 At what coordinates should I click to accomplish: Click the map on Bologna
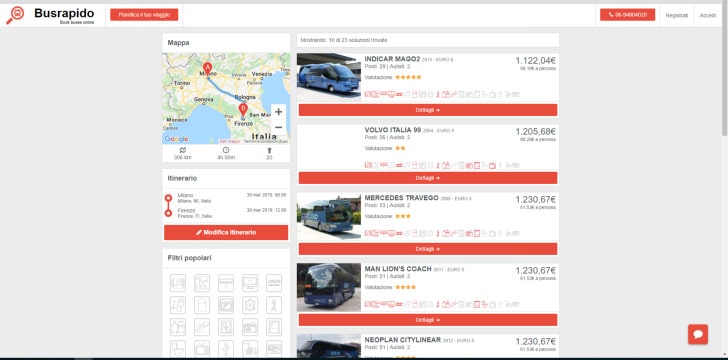pos(245,98)
